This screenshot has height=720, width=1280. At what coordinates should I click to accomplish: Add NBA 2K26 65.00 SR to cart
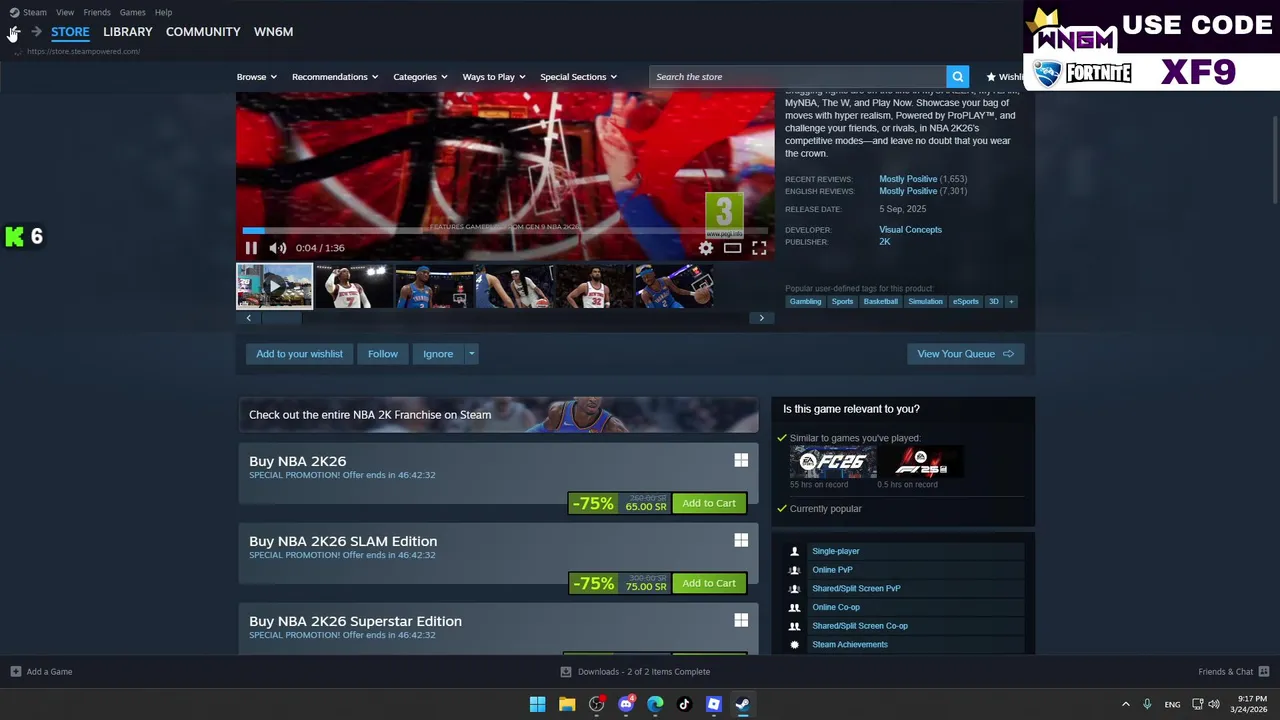click(x=709, y=503)
